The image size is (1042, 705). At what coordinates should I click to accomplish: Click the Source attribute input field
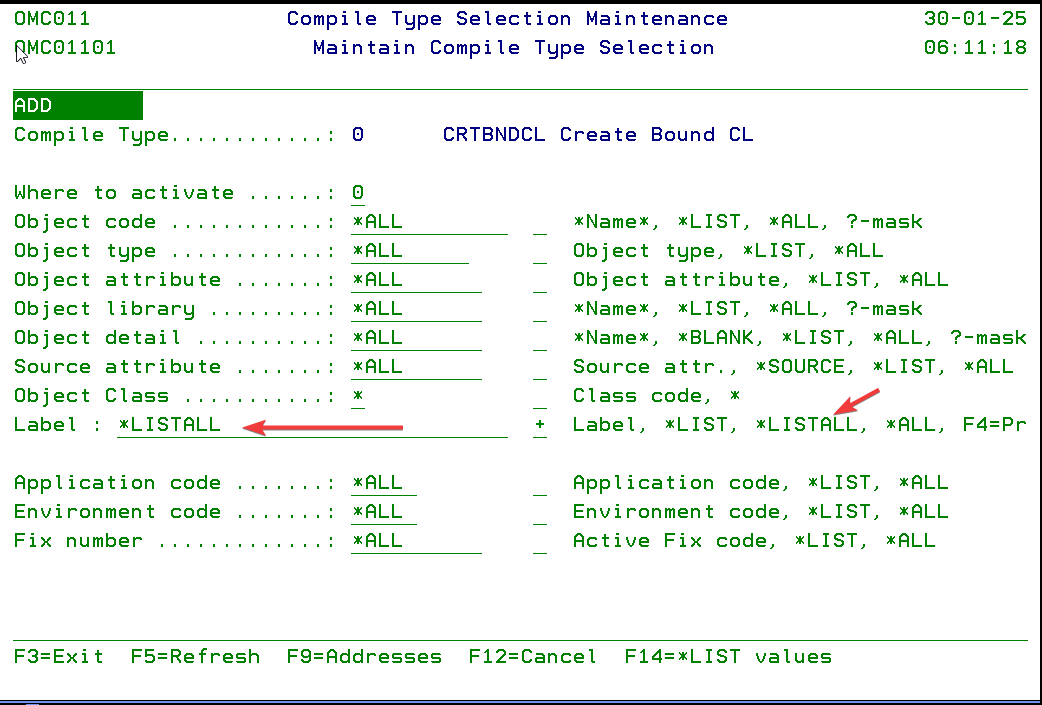click(x=416, y=367)
